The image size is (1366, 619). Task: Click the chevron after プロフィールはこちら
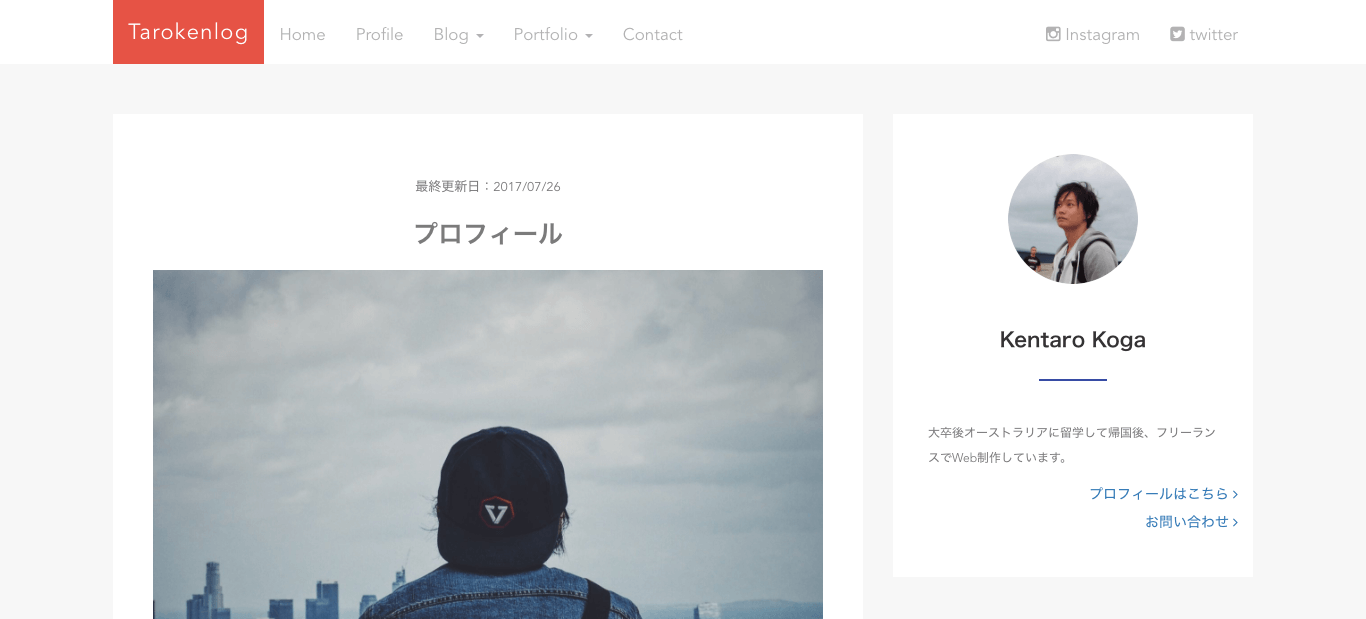(x=1235, y=494)
